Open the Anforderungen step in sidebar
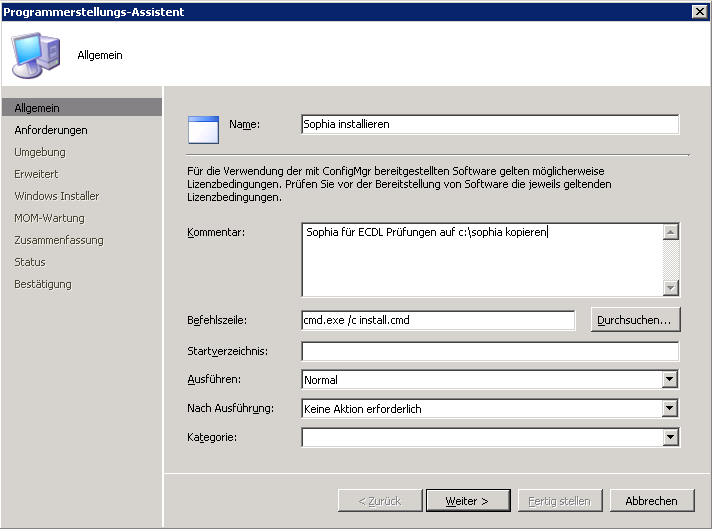 coord(50,130)
